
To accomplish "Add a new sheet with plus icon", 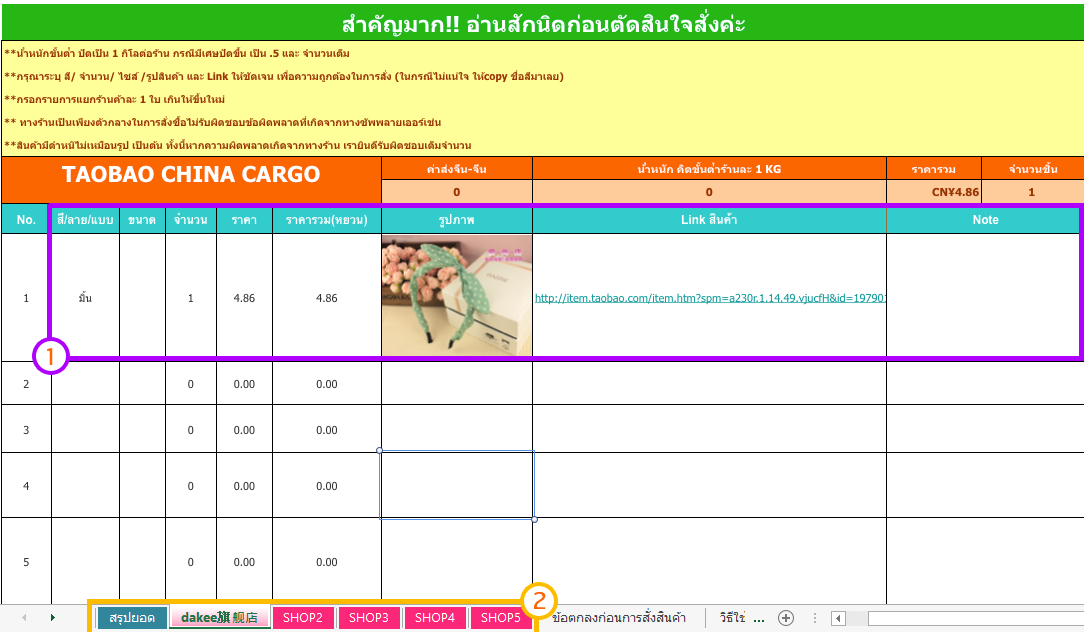I will [x=786, y=618].
